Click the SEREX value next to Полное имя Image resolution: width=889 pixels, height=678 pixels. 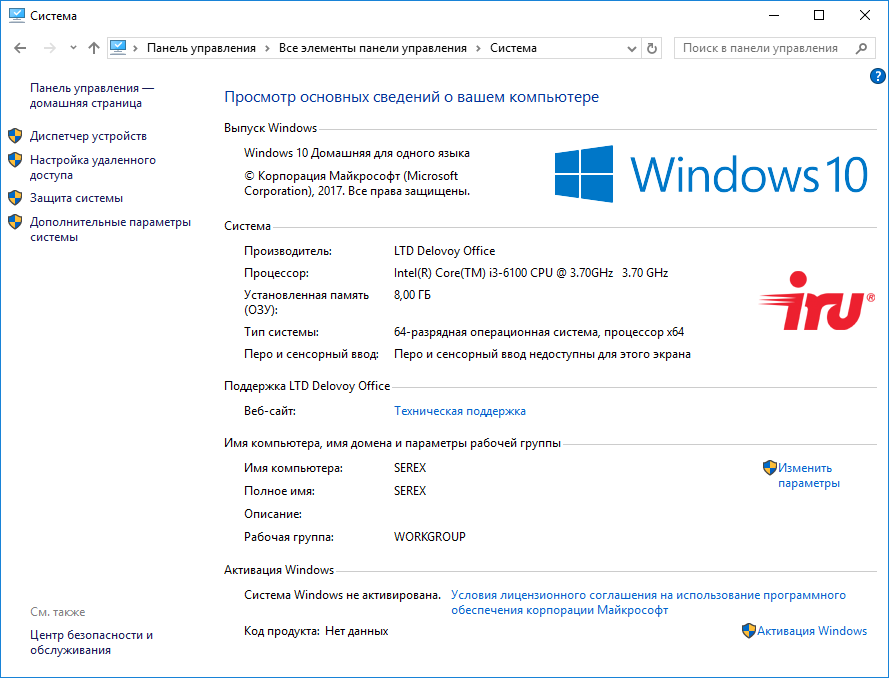[x=410, y=491]
